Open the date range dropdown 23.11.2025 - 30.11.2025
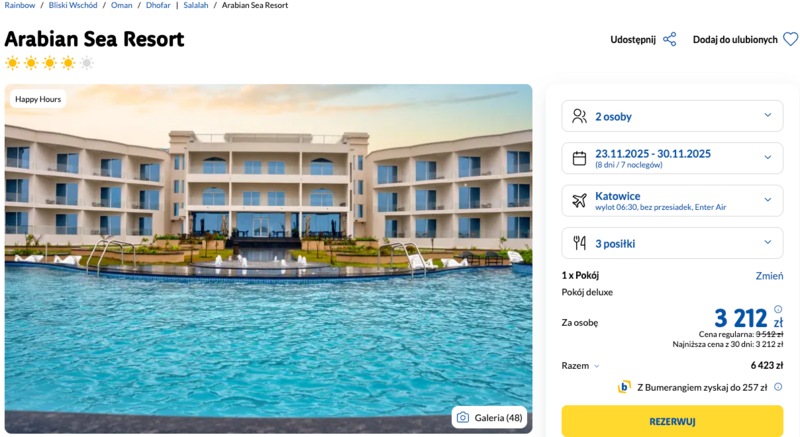 (x=672, y=158)
